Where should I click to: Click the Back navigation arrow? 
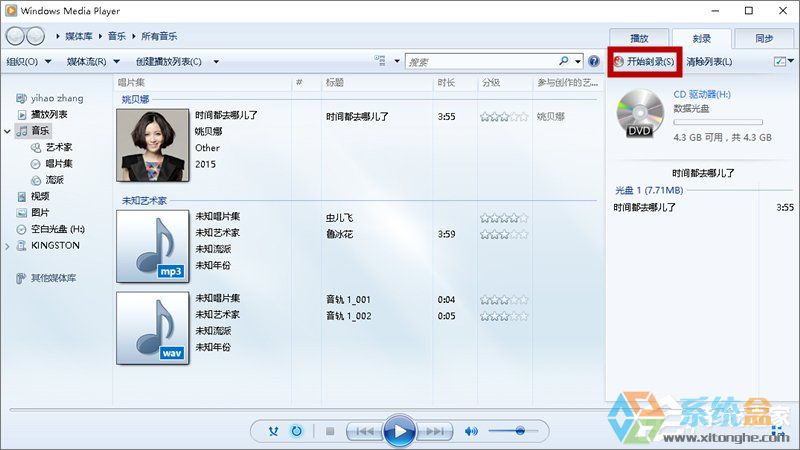coord(15,36)
